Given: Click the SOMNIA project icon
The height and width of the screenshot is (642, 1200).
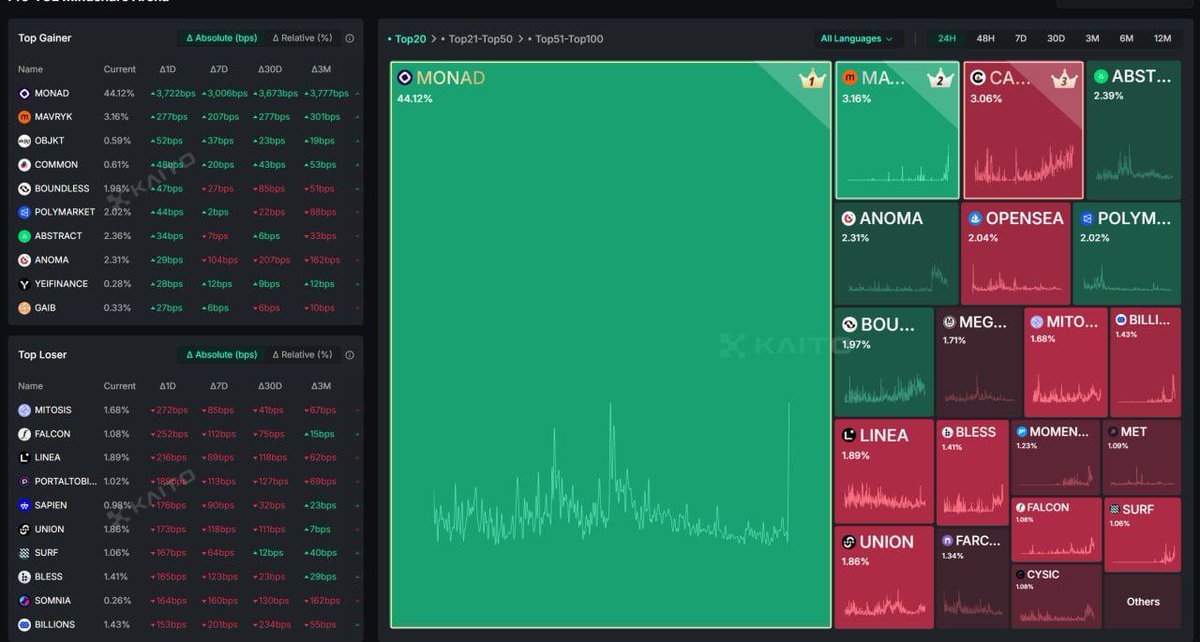Looking at the screenshot, I should click(x=25, y=601).
